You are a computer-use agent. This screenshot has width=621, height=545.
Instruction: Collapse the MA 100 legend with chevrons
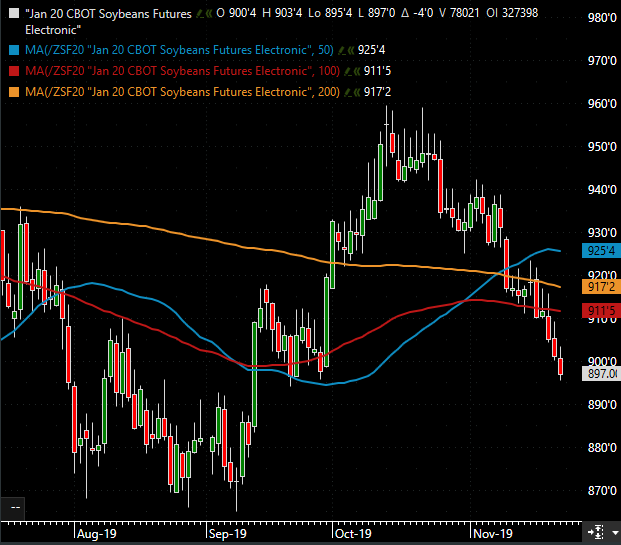pos(357,71)
